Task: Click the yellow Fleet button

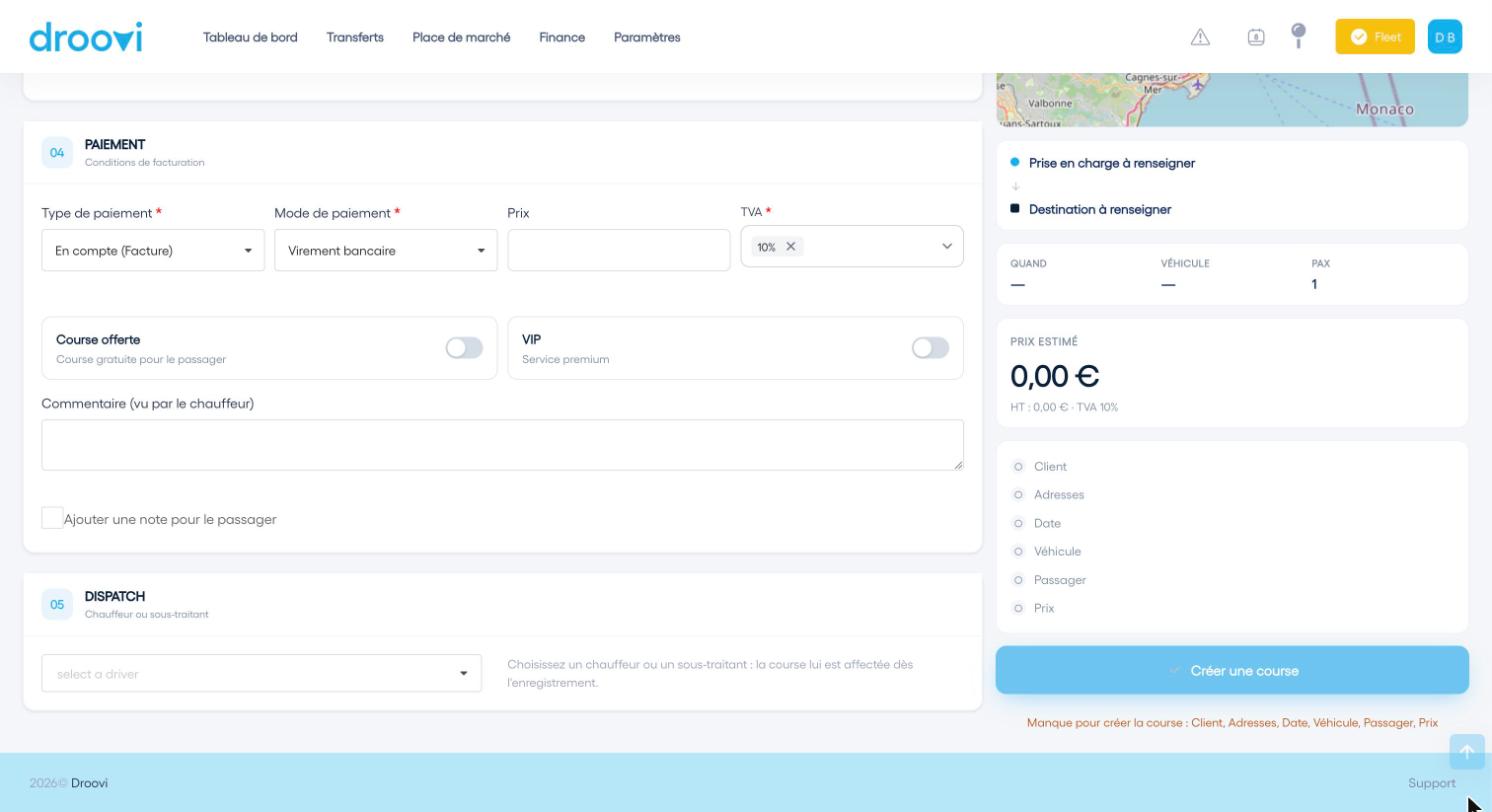Action: [1375, 37]
